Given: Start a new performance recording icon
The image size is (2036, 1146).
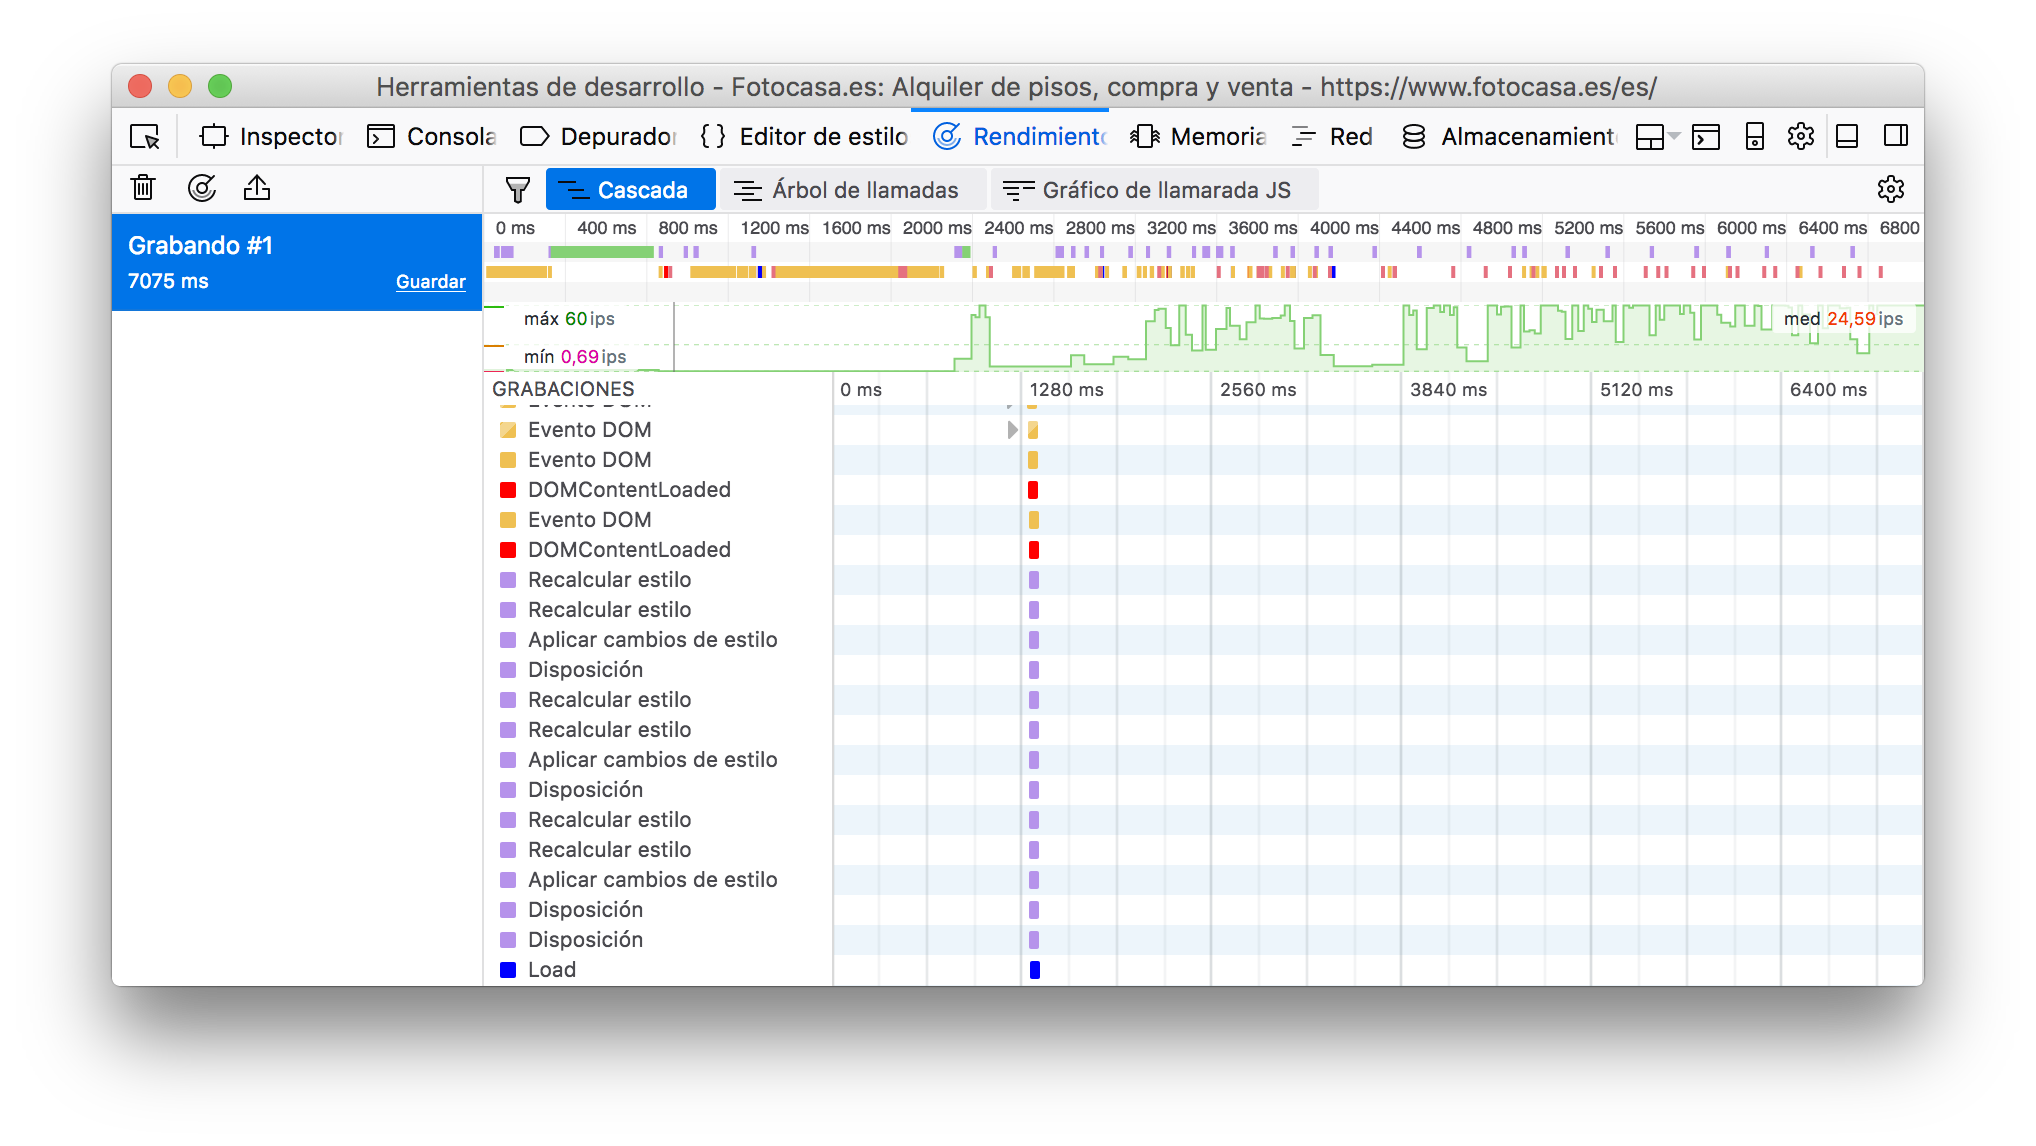Looking at the screenshot, I should pos(202,188).
